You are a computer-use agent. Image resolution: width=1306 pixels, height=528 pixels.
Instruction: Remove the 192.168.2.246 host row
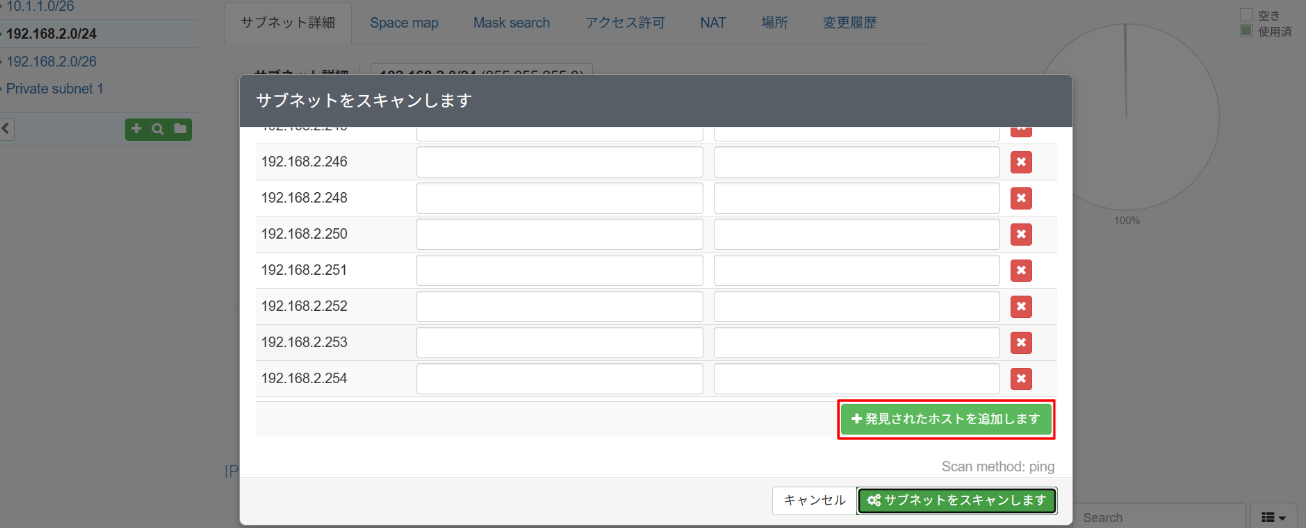[x=1021, y=162]
